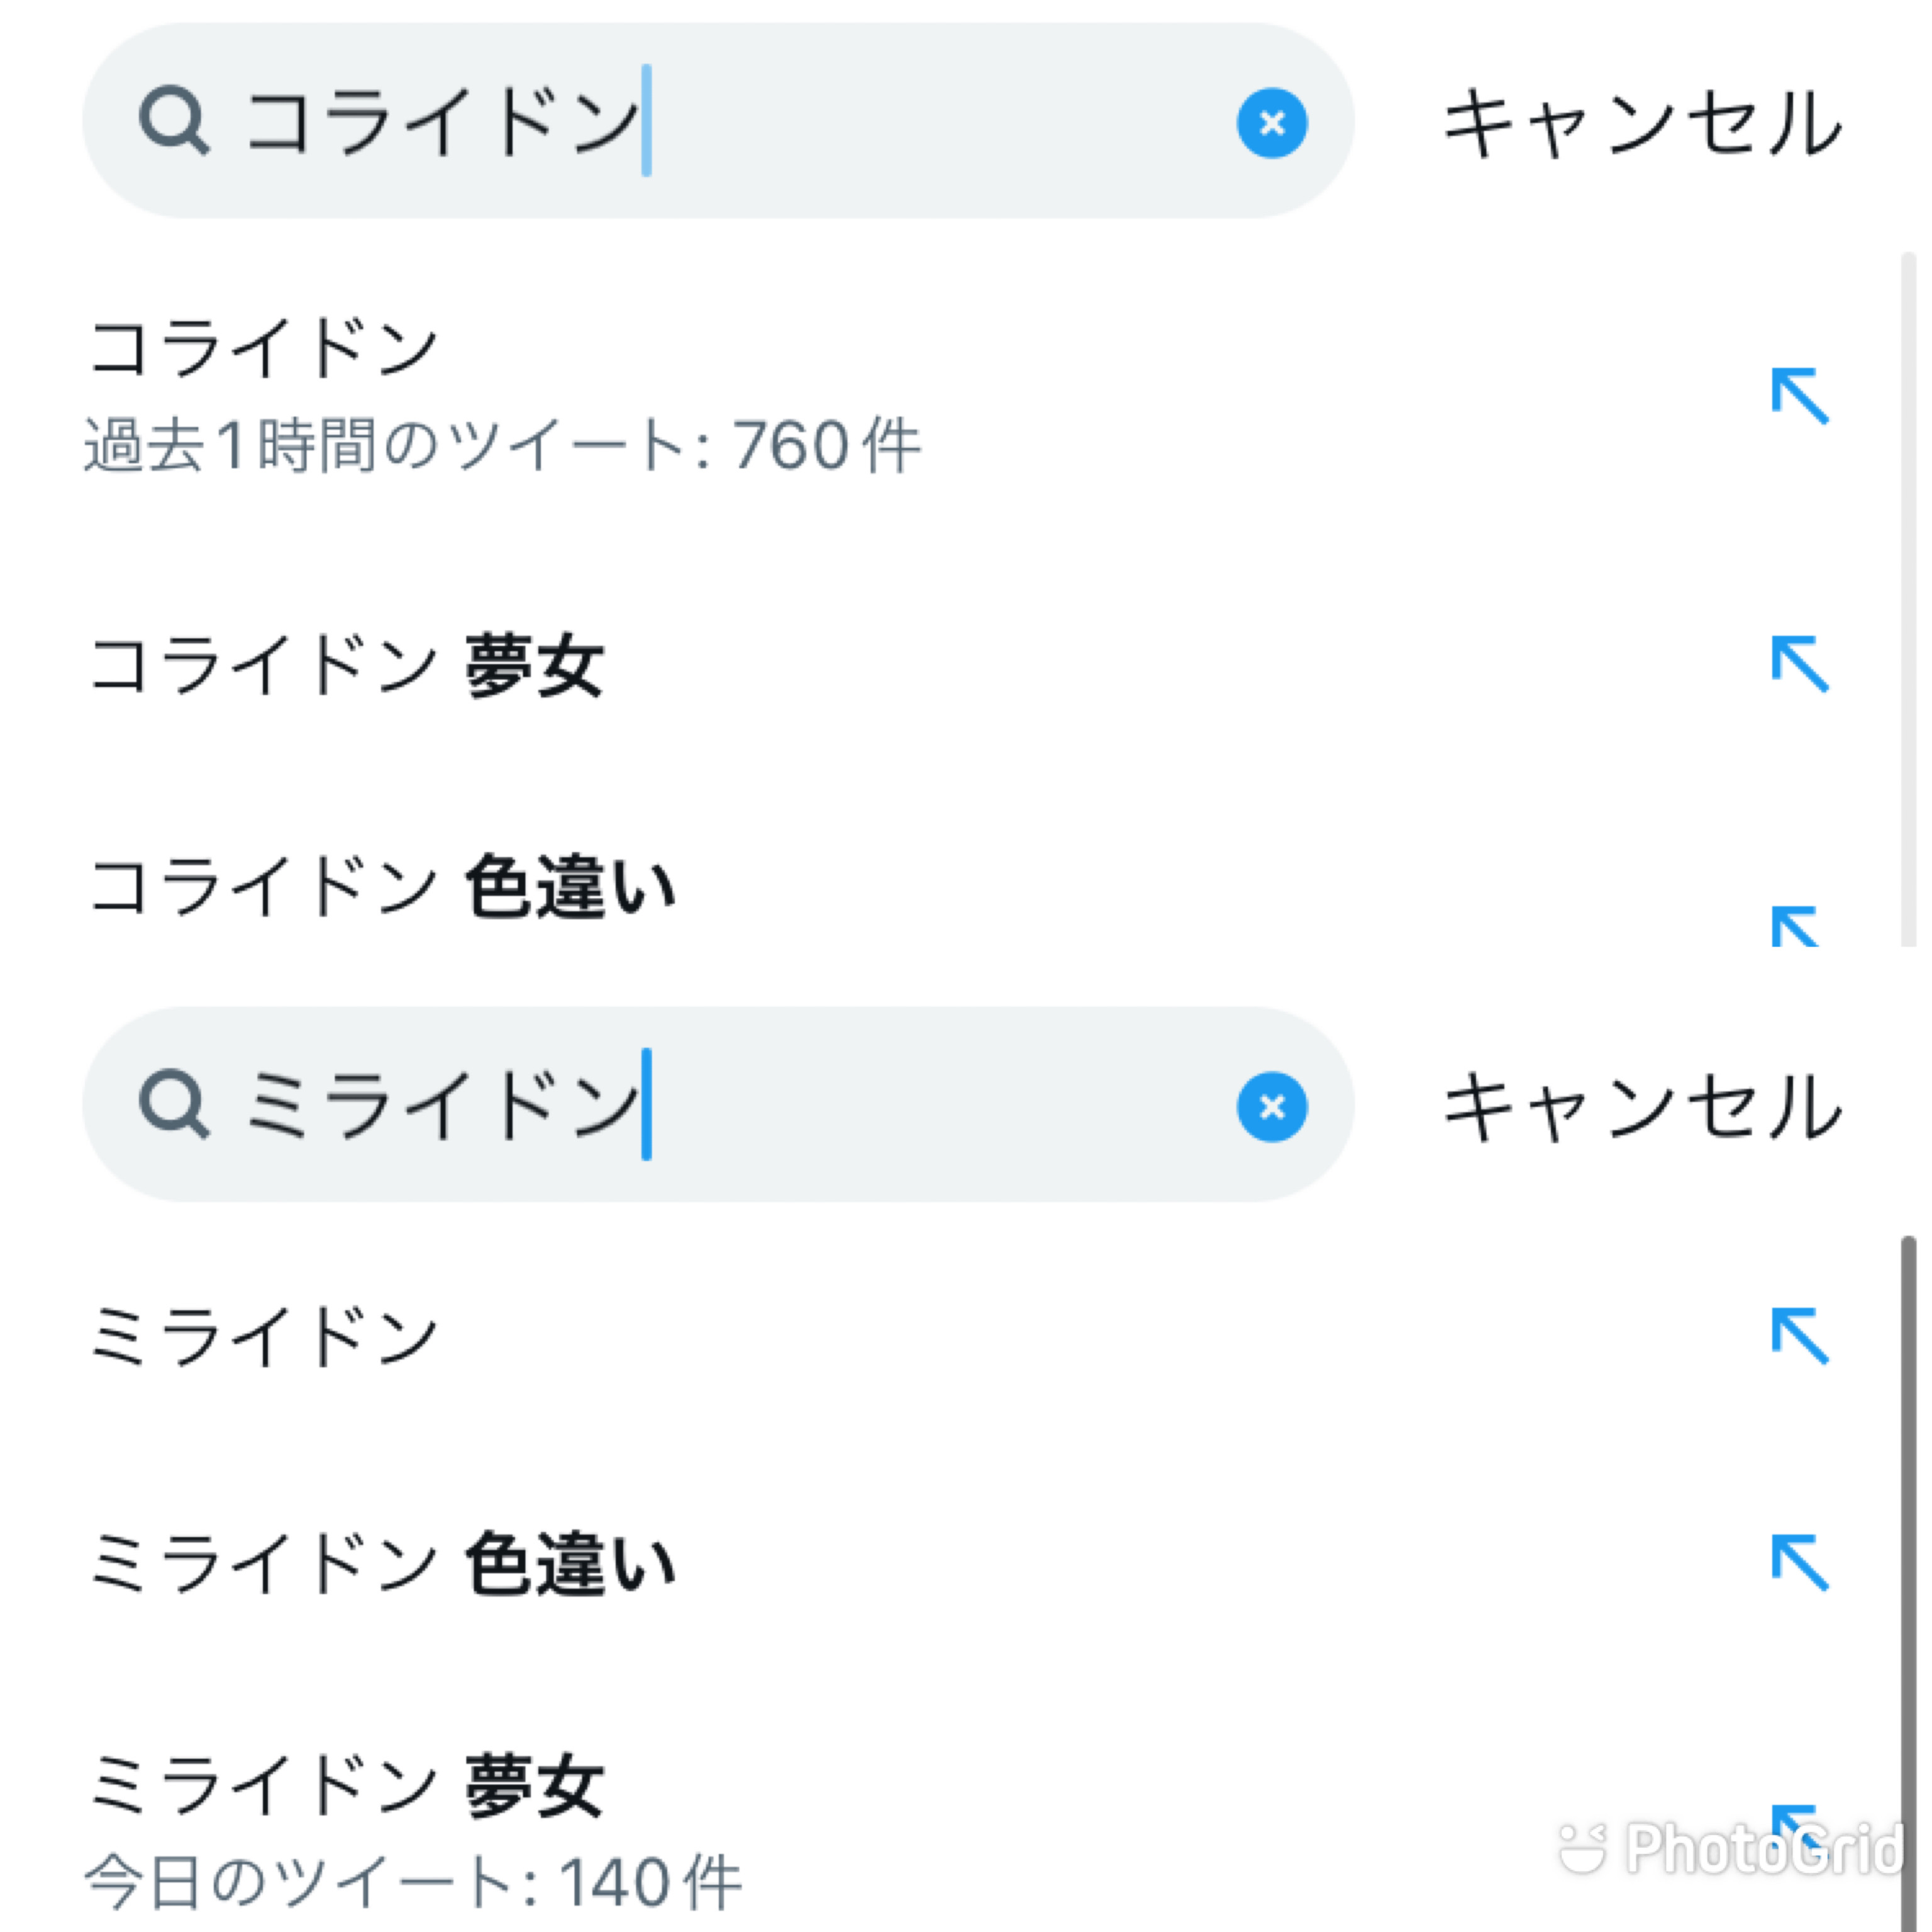Fill query using arrow beside コライドン 760件
1932x1932 pixels.
[1799, 396]
